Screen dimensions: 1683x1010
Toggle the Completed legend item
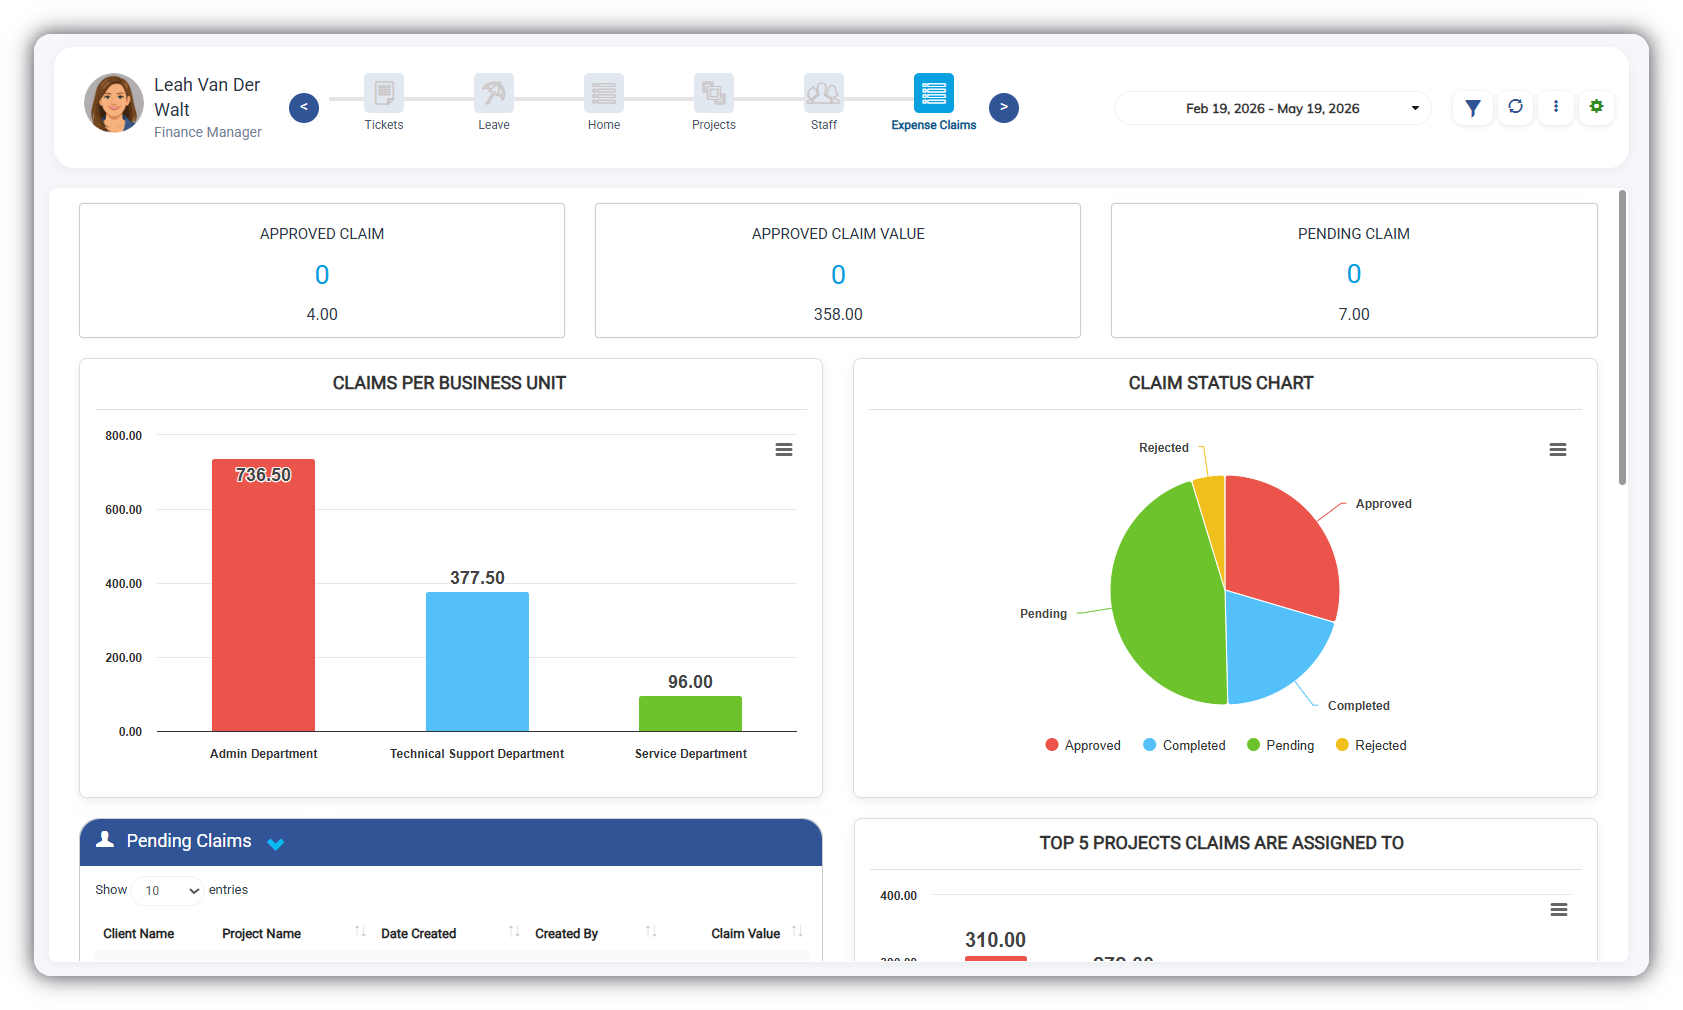(x=1184, y=746)
